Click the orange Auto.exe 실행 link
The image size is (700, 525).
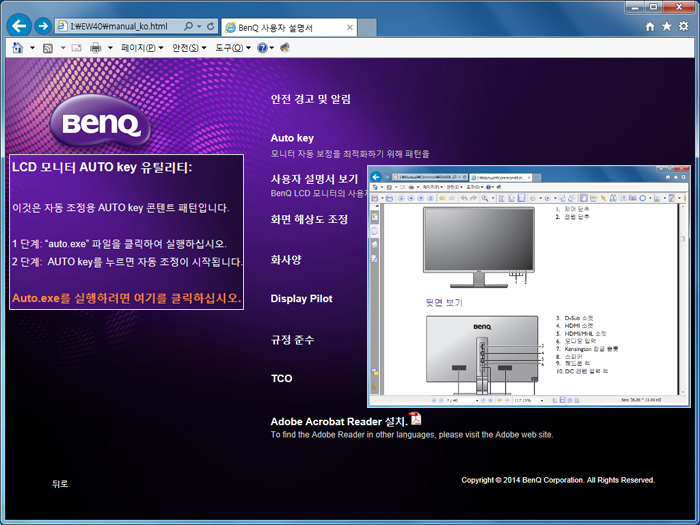pyautogui.click(x=126, y=298)
